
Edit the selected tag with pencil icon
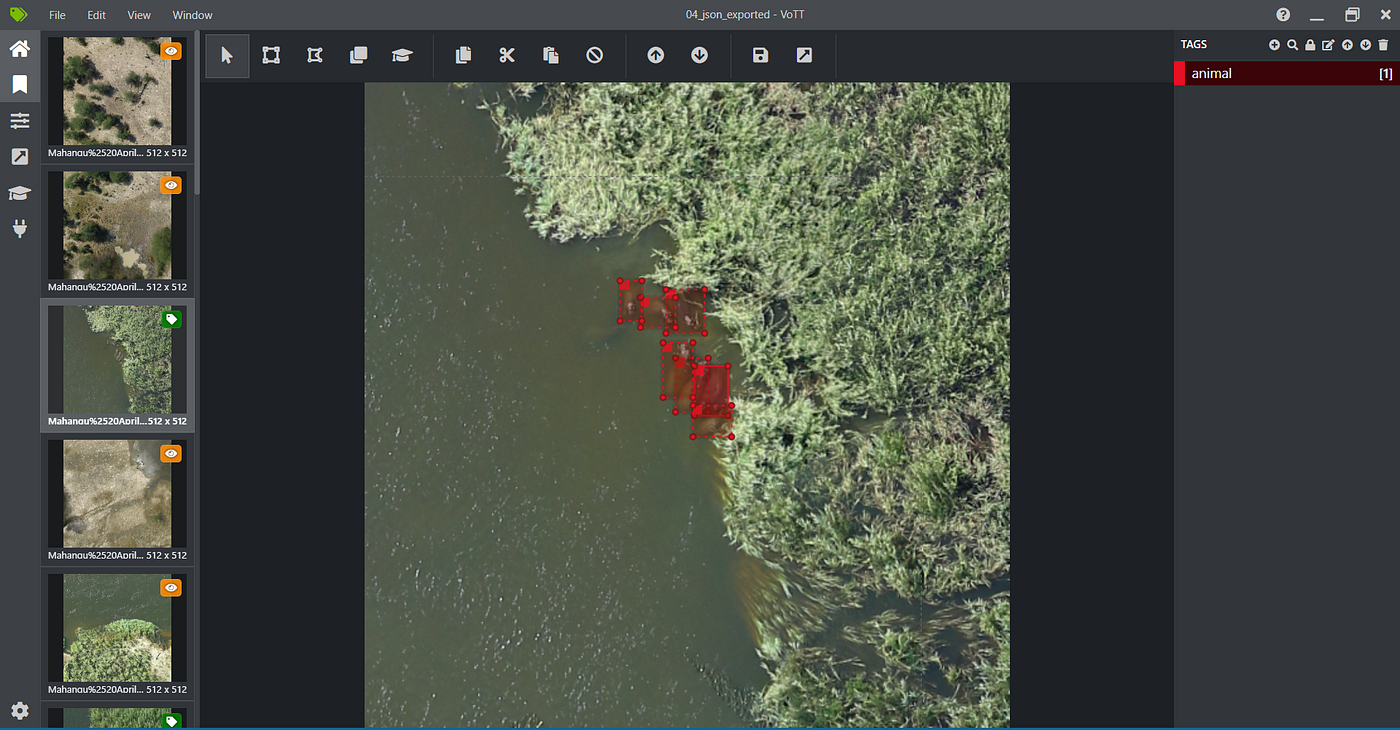tap(1328, 45)
